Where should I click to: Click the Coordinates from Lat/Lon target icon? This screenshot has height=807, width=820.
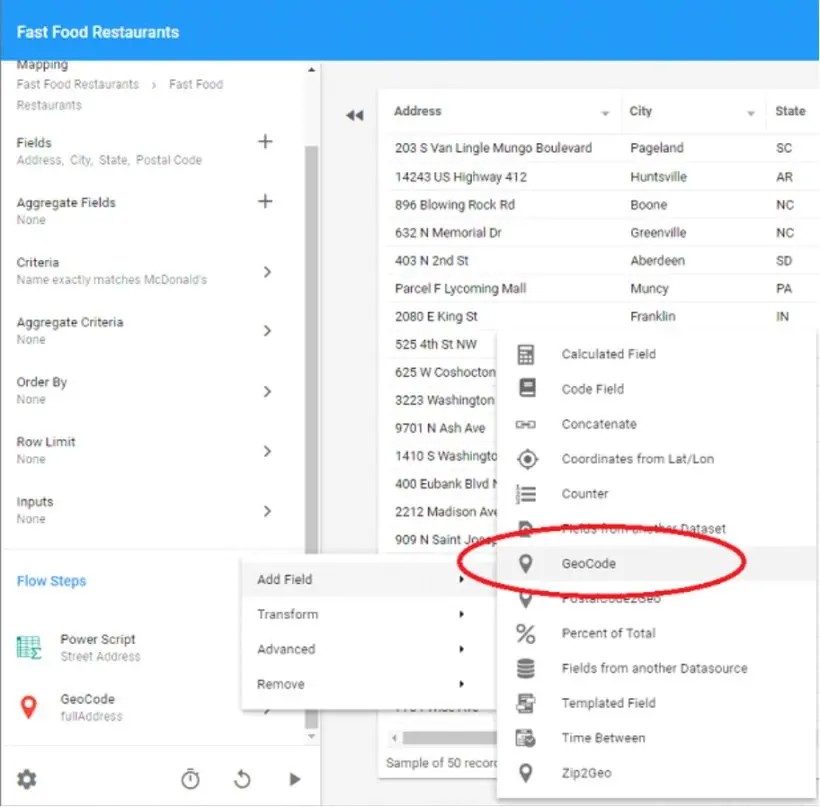527,459
